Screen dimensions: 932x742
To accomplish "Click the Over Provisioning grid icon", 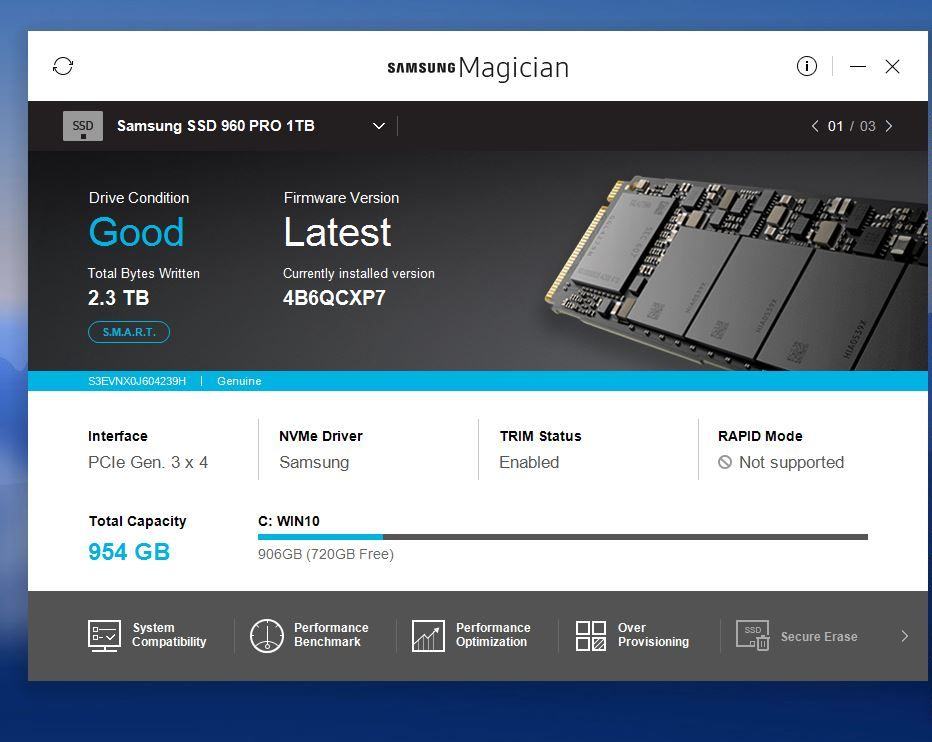I will coord(591,636).
